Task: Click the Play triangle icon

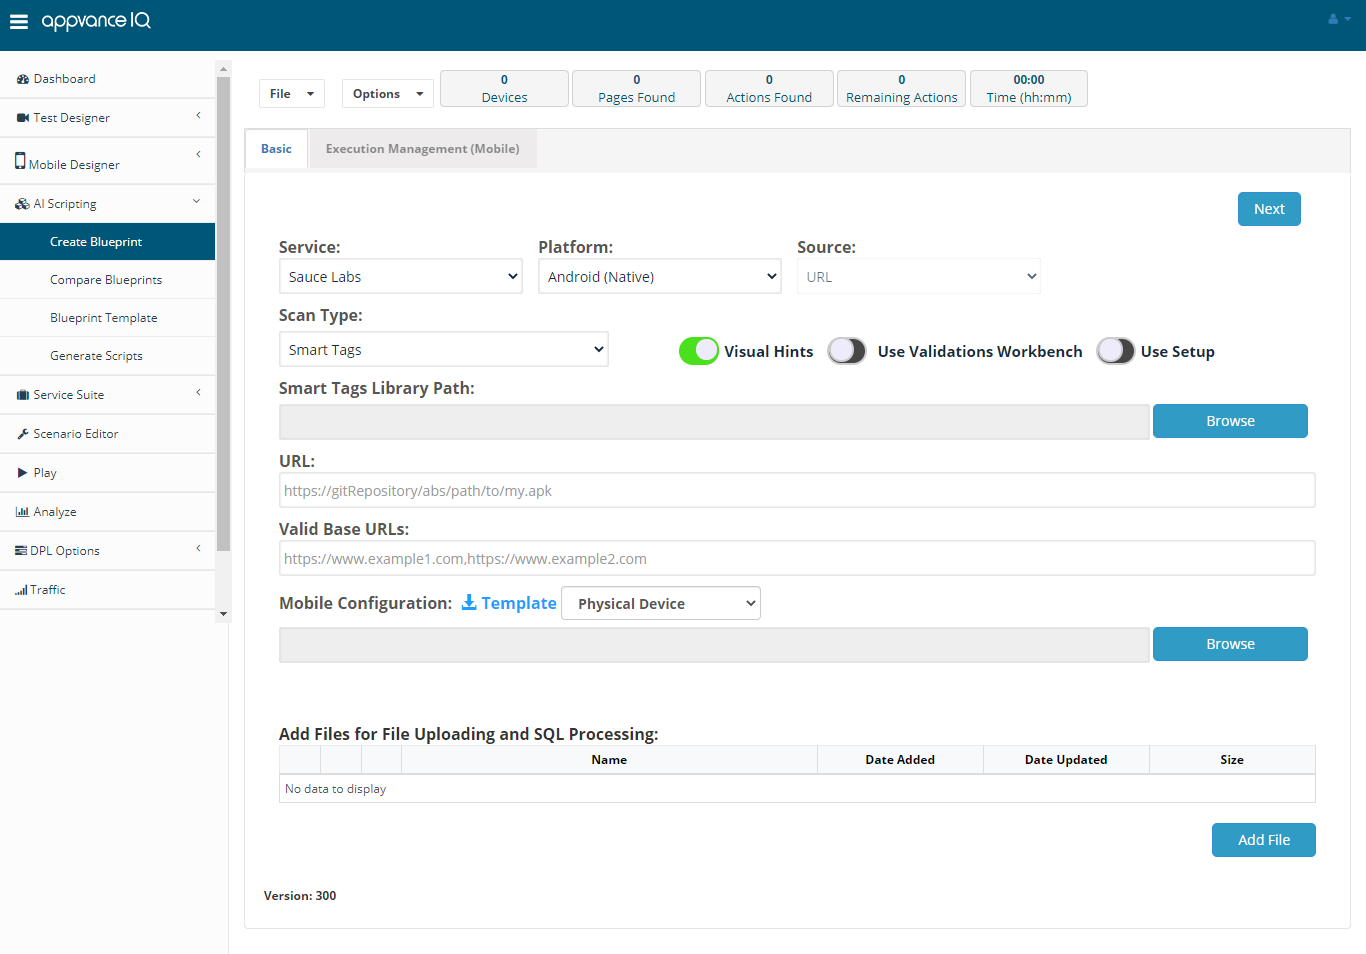Action: tap(23, 473)
